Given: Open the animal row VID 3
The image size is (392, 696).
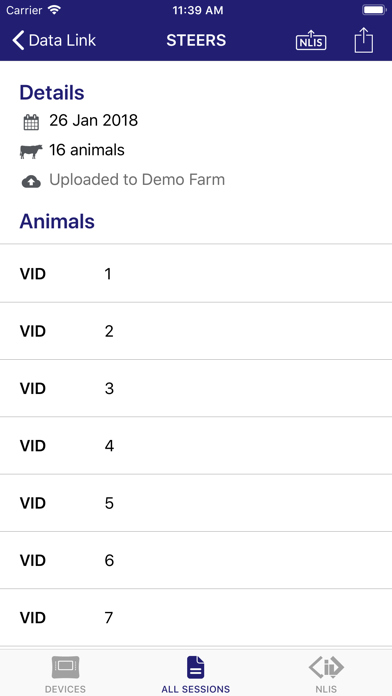Looking at the screenshot, I should tap(196, 388).
